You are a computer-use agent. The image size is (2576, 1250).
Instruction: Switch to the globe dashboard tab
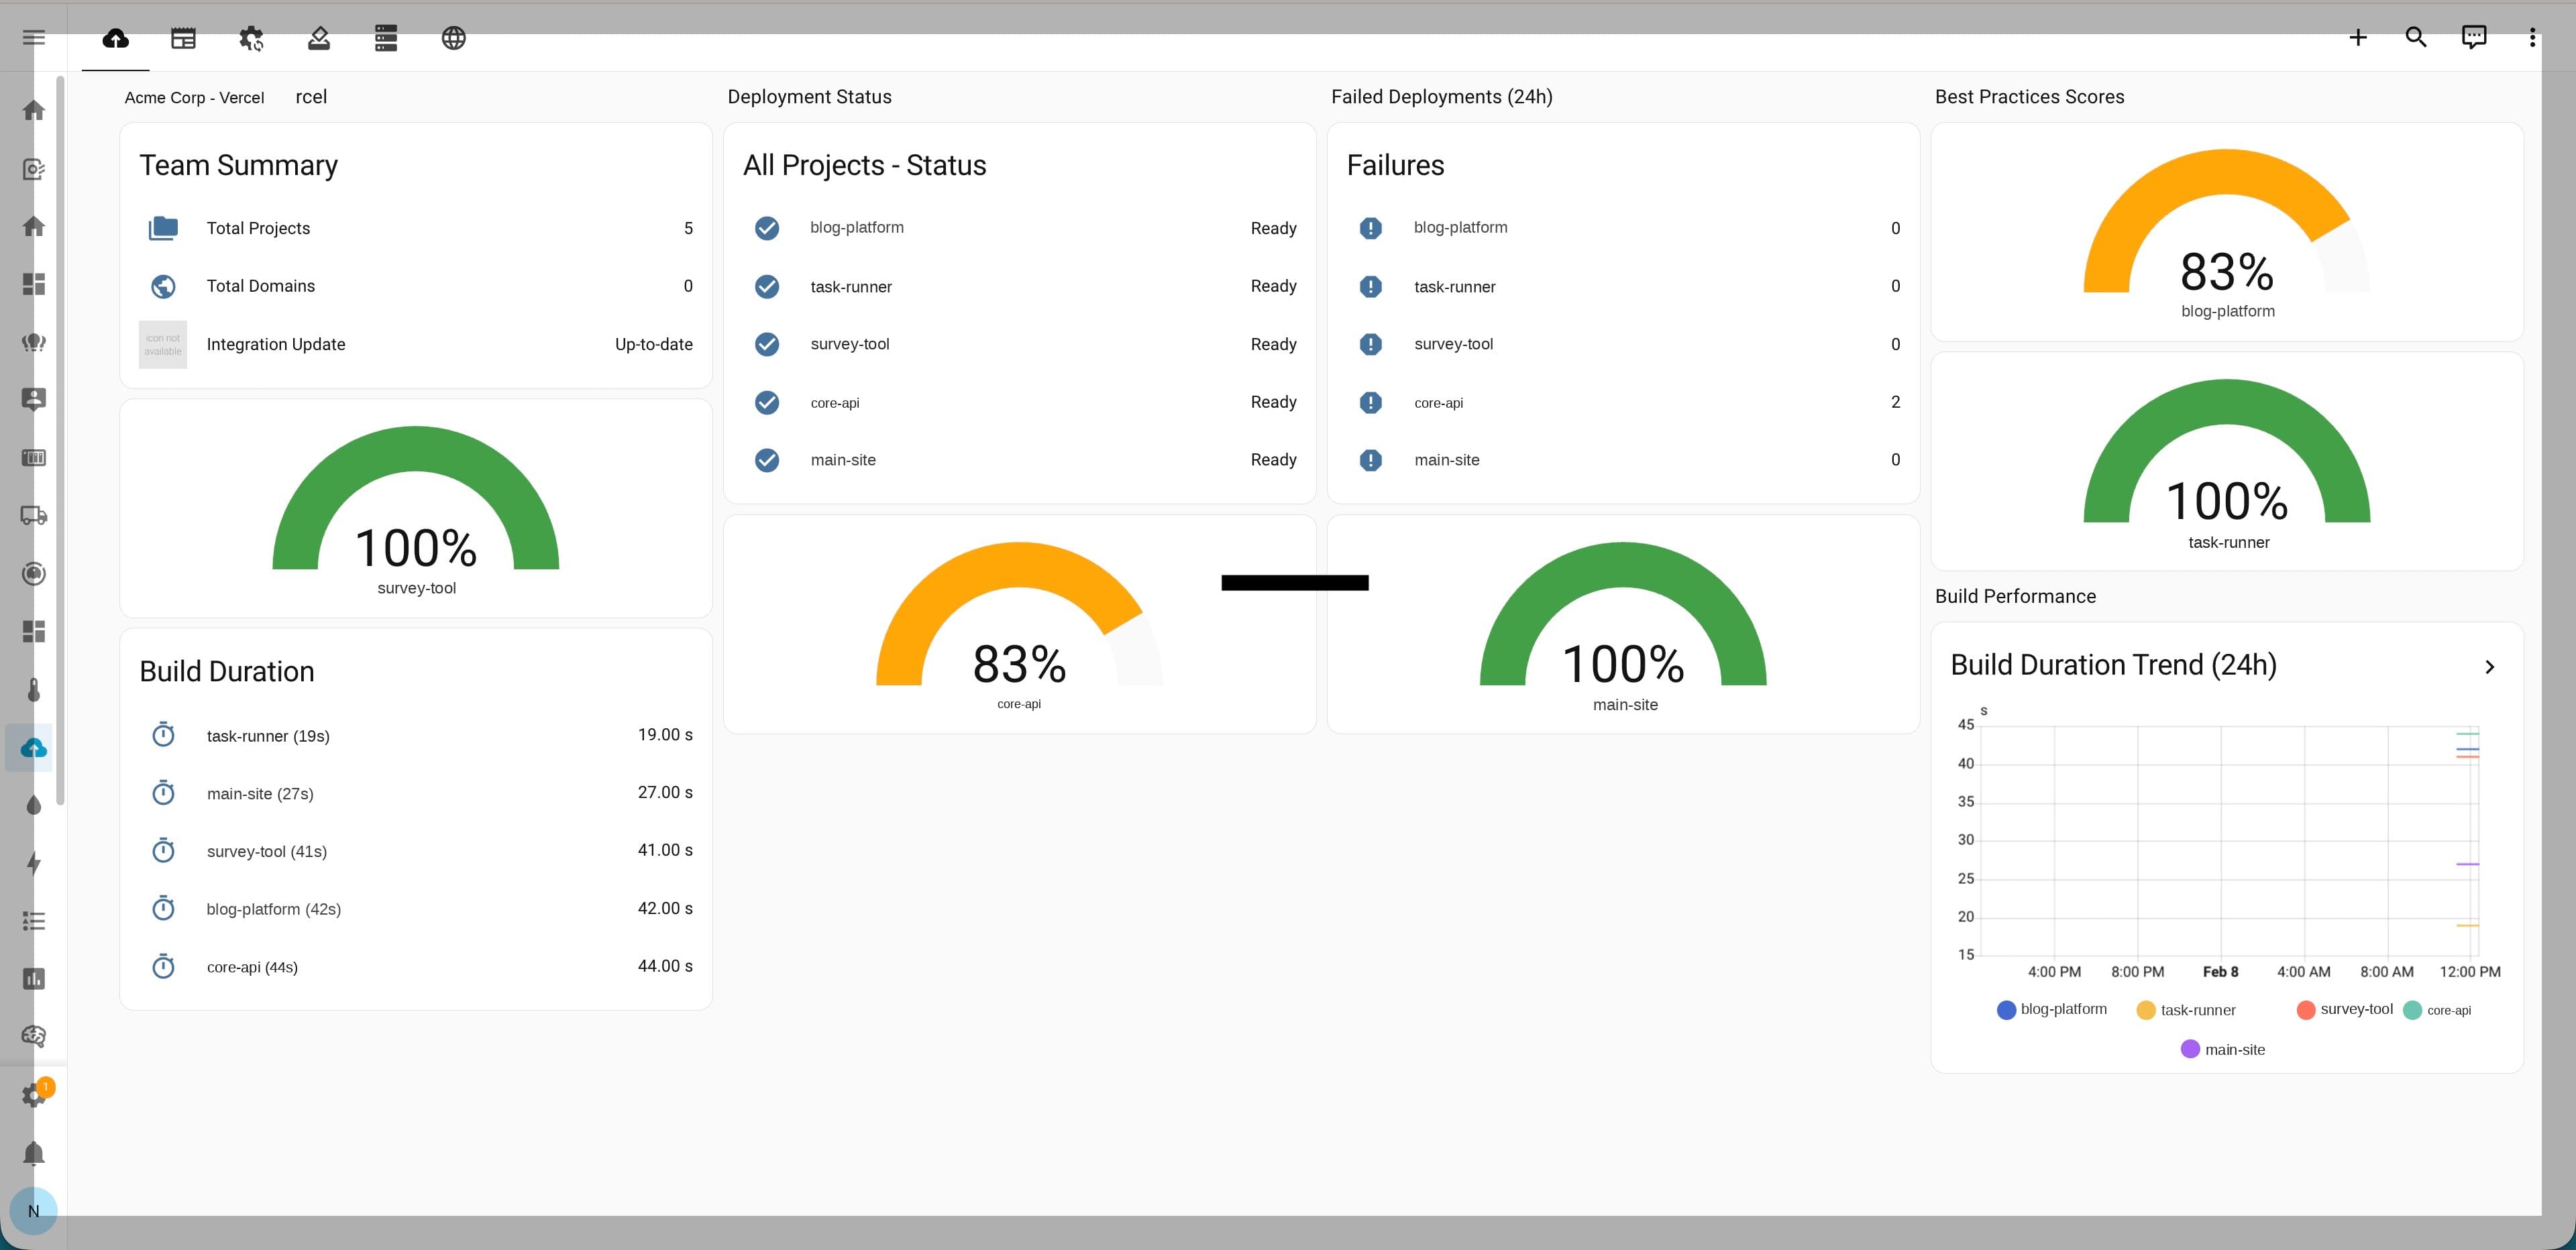pyautogui.click(x=453, y=38)
